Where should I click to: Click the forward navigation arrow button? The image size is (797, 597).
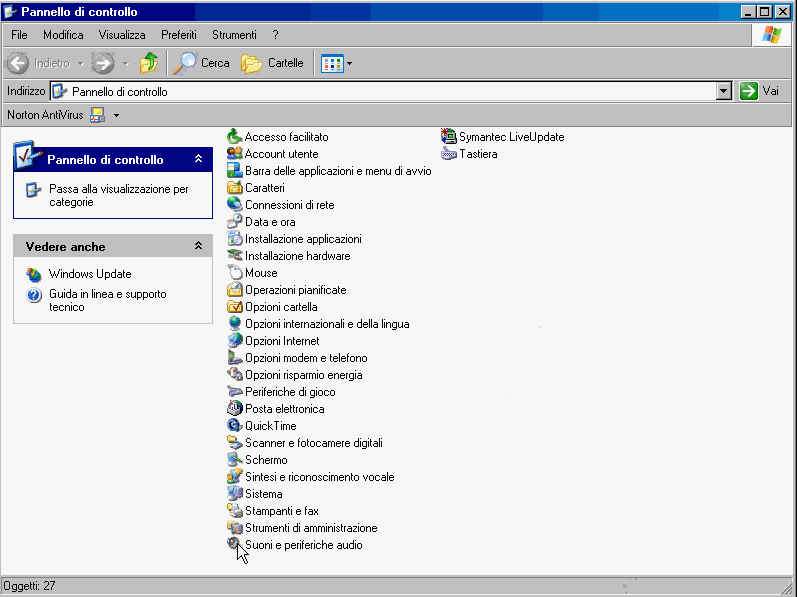[x=102, y=63]
